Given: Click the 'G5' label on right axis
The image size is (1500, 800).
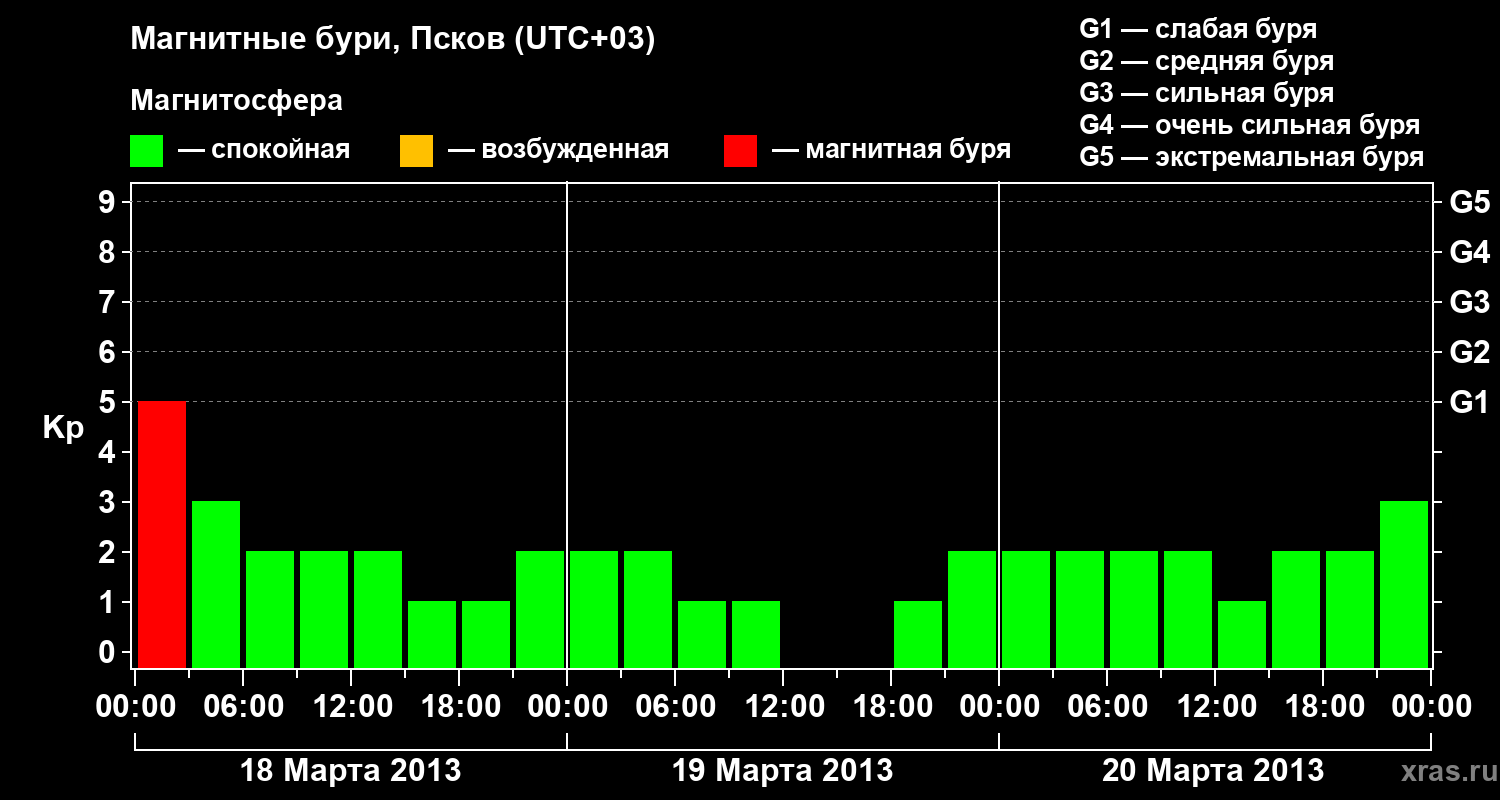Looking at the screenshot, I should click(1469, 203).
